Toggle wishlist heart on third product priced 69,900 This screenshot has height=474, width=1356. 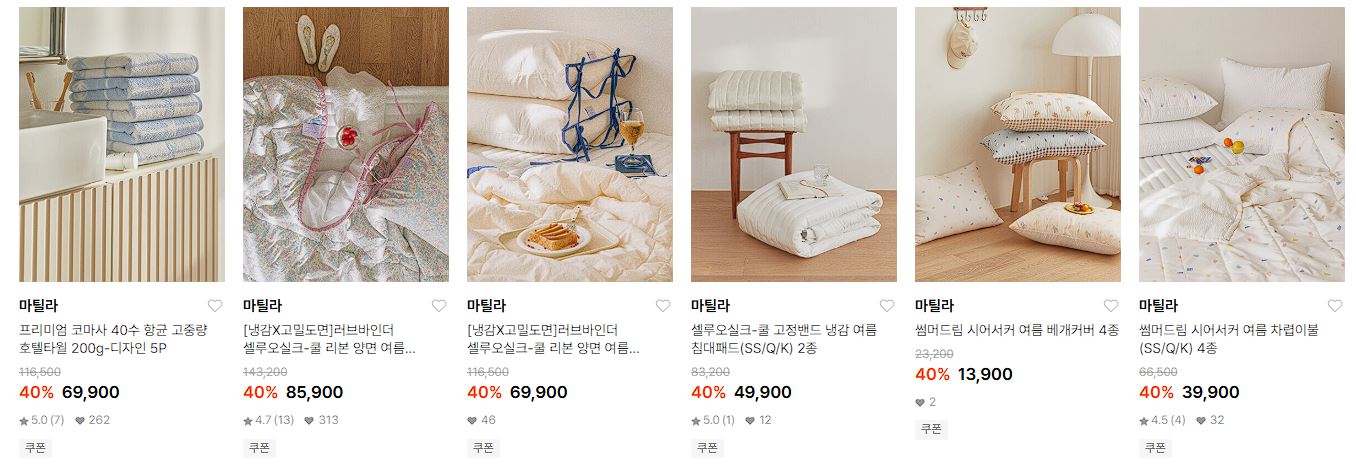[x=663, y=306]
